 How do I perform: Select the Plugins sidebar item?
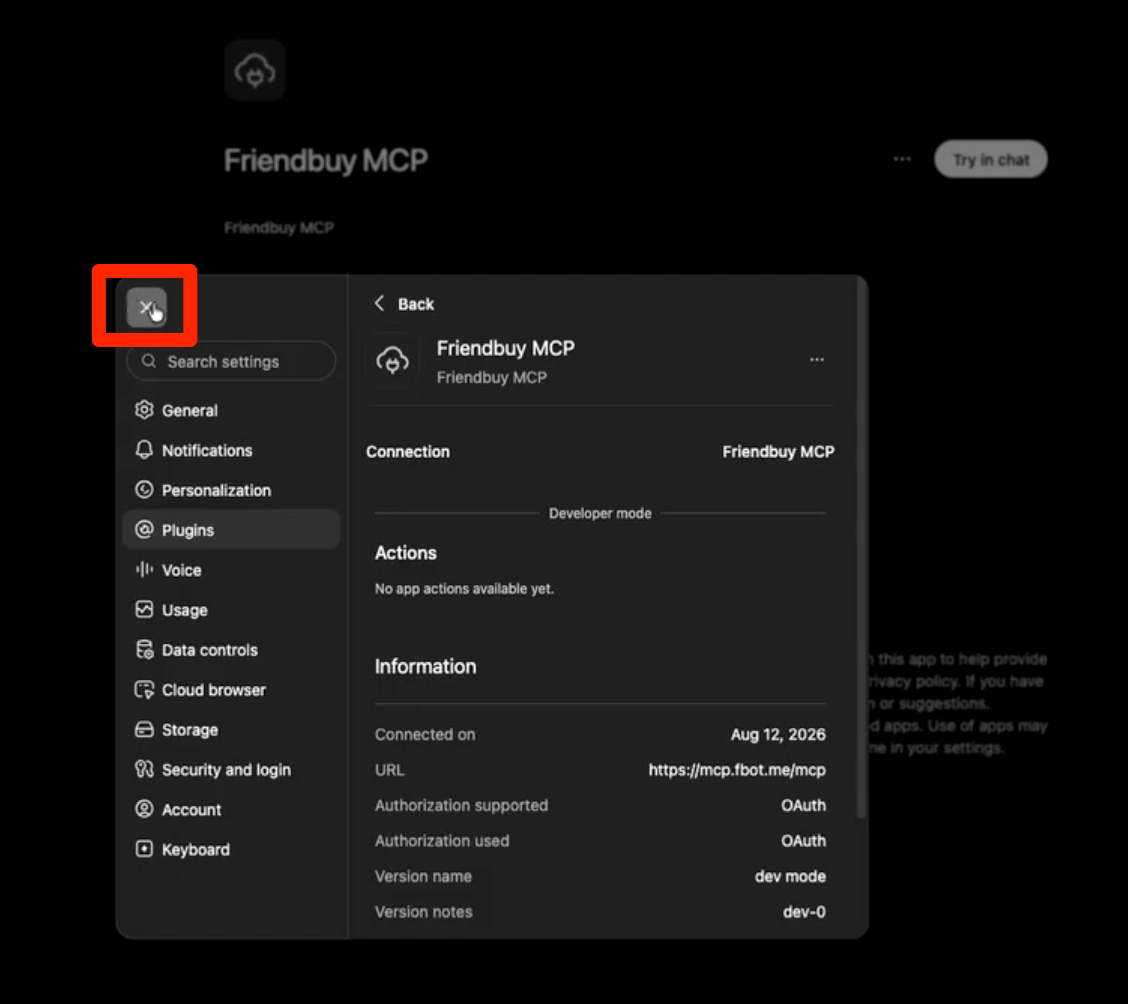(231, 530)
